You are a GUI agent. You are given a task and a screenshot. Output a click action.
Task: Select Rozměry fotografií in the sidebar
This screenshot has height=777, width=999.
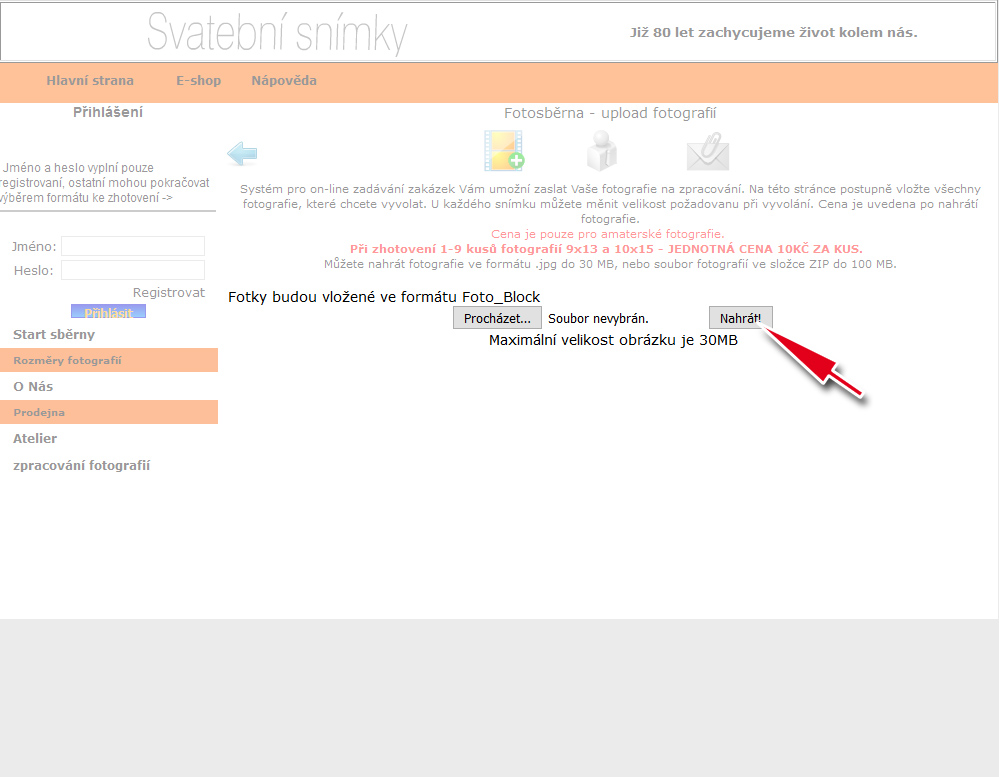(x=67, y=360)
